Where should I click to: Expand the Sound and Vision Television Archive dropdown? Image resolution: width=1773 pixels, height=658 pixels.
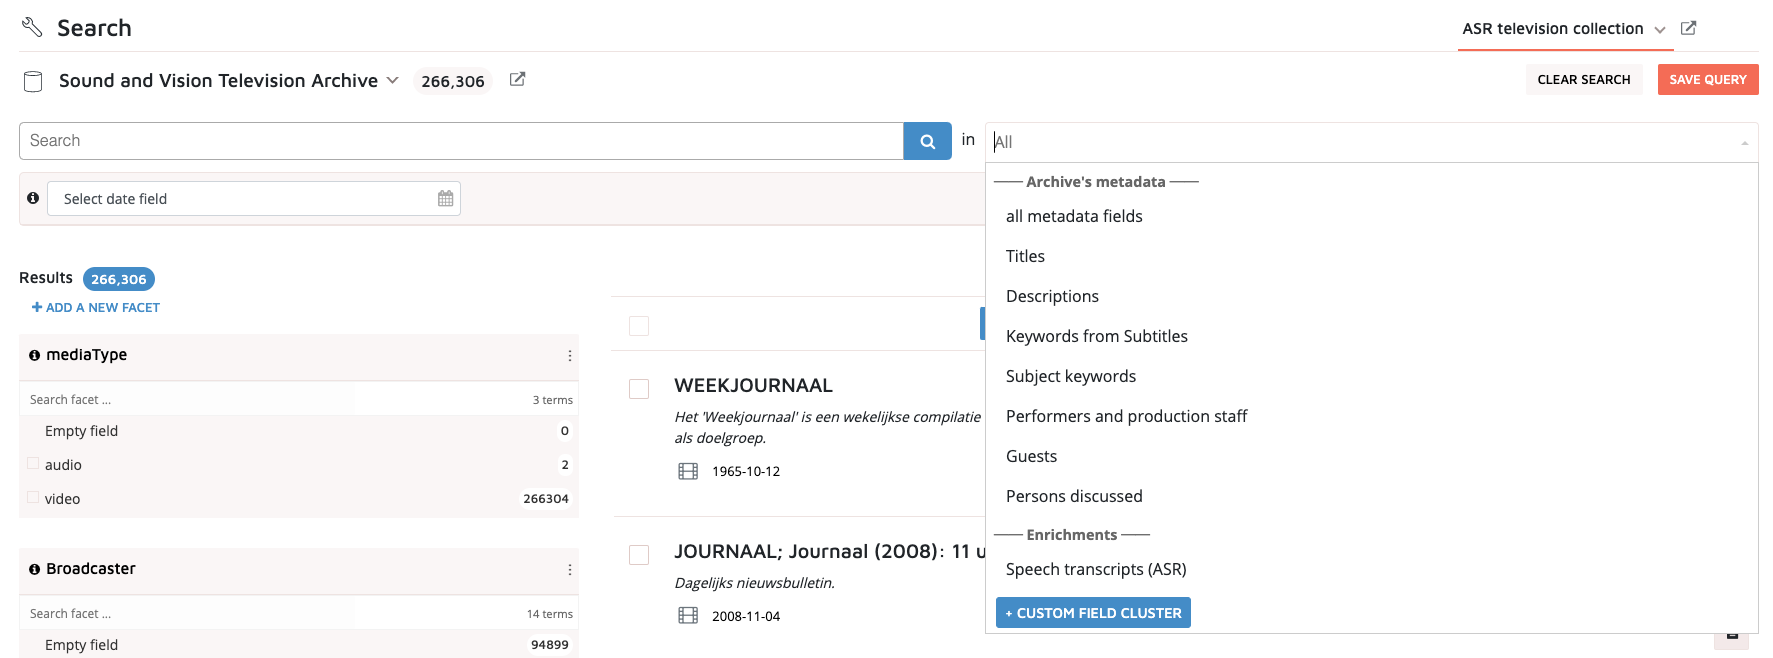point(393,80)
